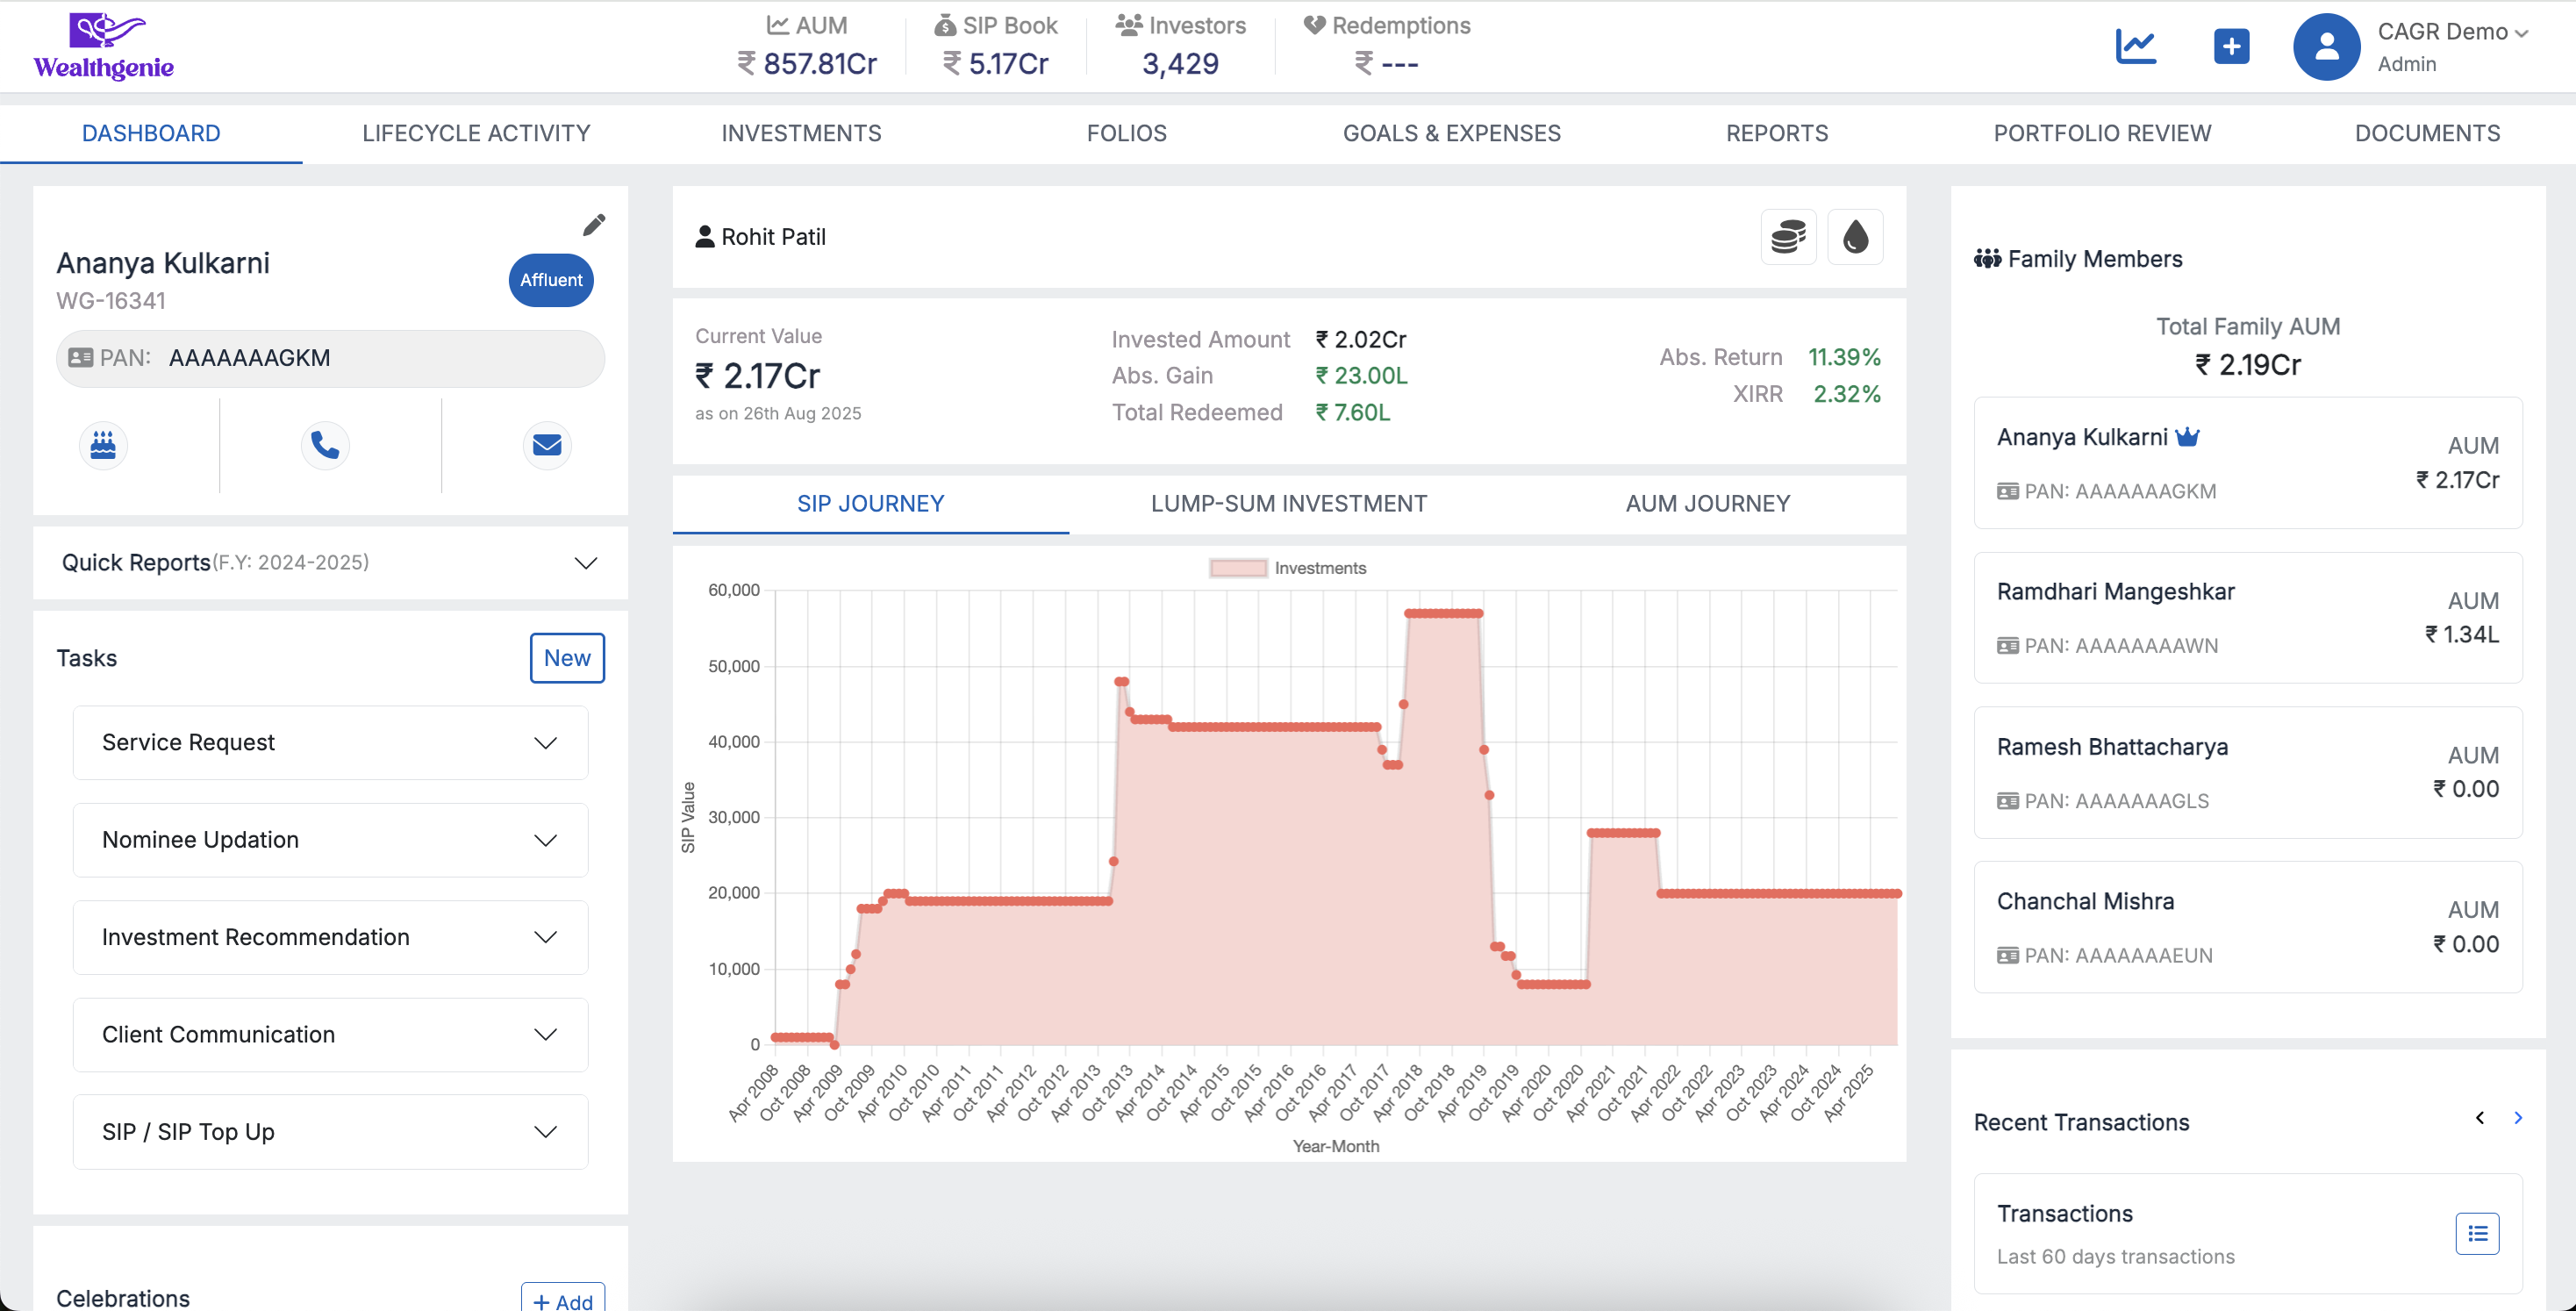Click the coins stack icon beside Rohit Patil
This screenshot has width=2576, height=1311.
click(1788, 237)
